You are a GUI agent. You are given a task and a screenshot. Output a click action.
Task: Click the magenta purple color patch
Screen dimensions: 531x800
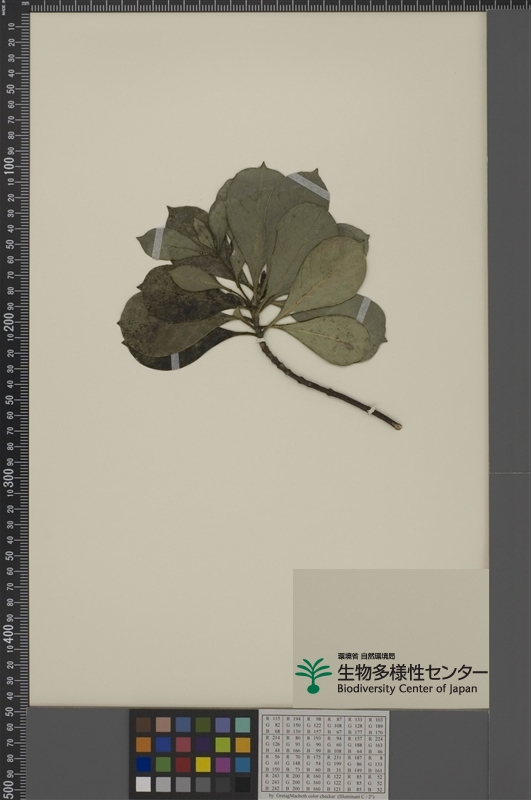223,764
